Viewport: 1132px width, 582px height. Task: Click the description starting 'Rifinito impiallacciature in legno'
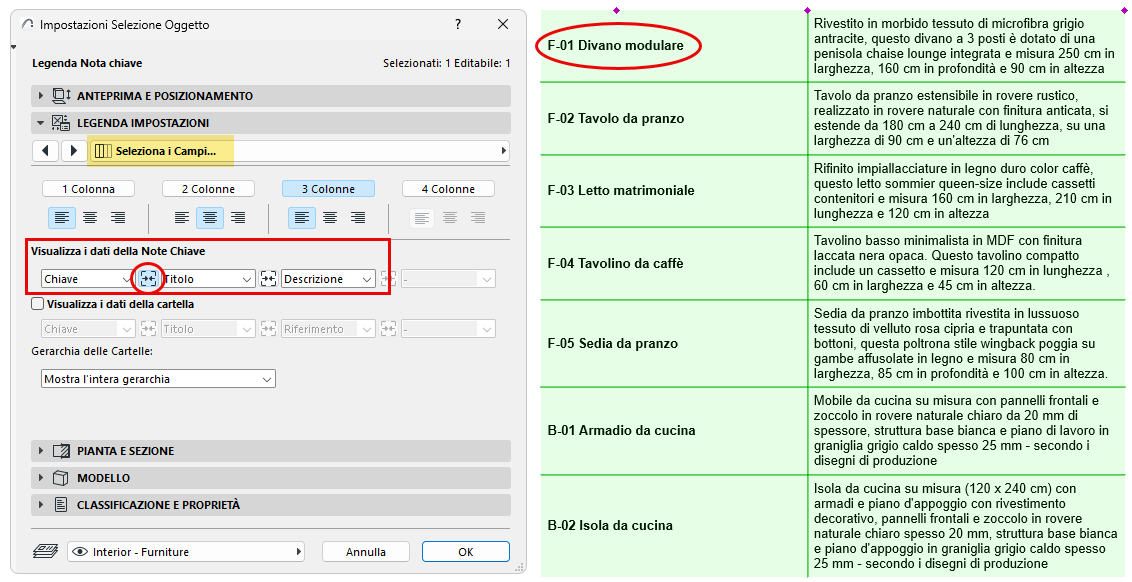point(962,191)
